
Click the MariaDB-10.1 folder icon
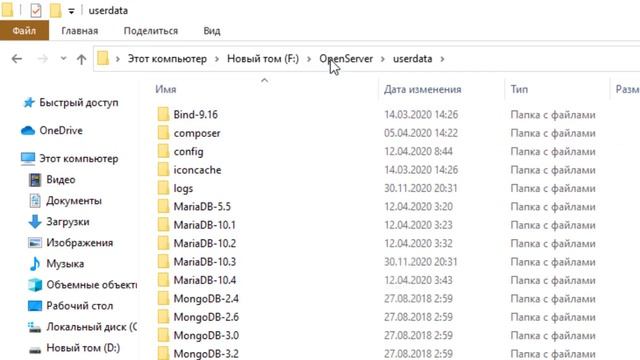click(163, 224)
